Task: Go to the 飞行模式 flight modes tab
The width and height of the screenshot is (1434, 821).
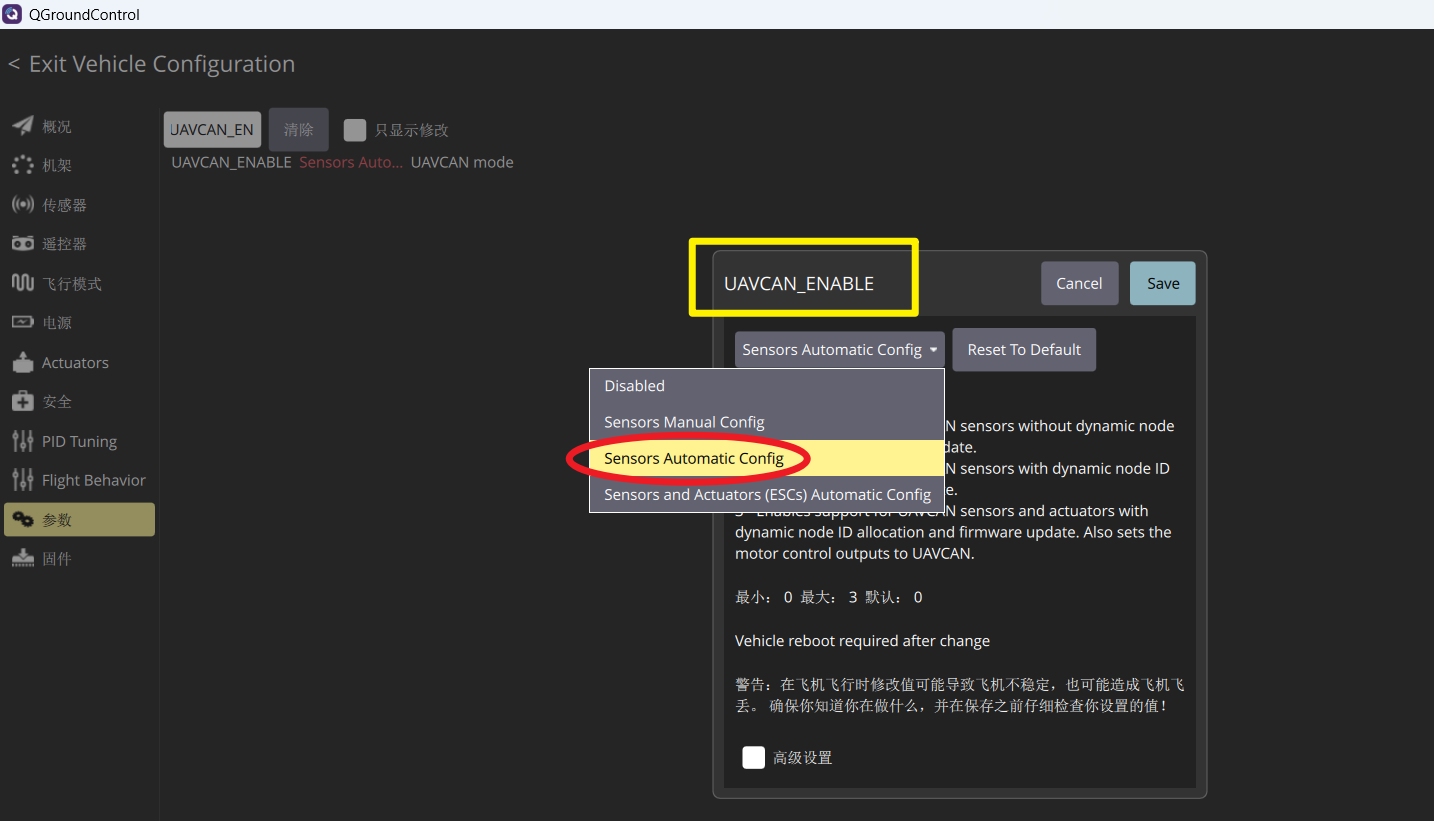Action: [79, 283]
